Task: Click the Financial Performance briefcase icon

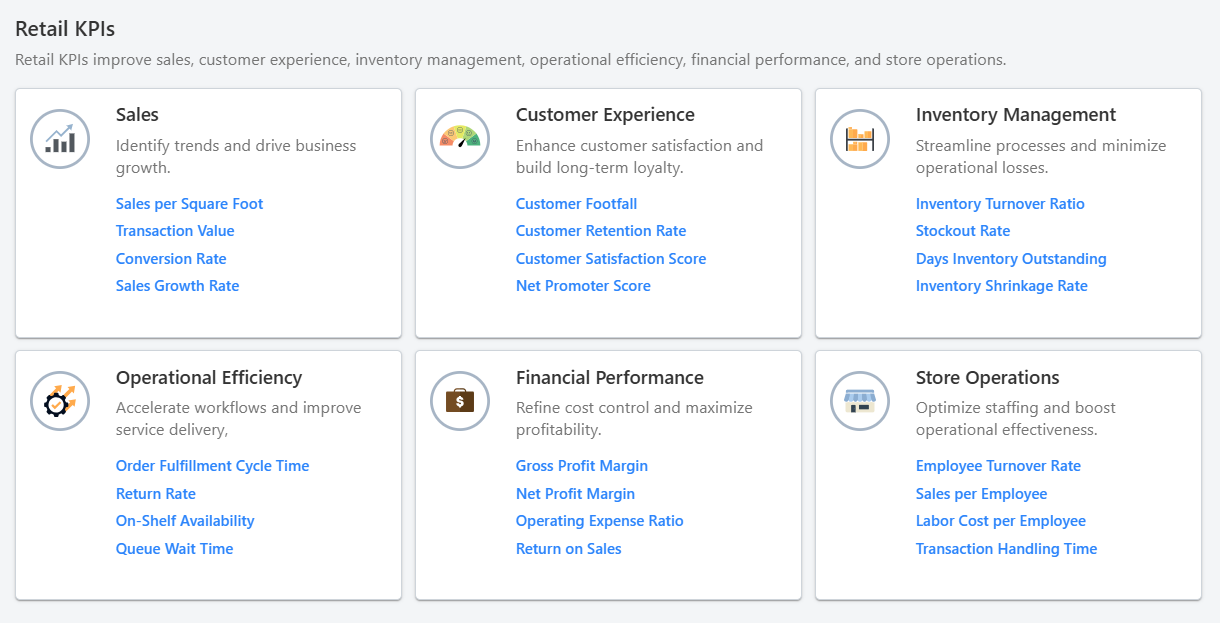Action: click(x=460, y=401)
